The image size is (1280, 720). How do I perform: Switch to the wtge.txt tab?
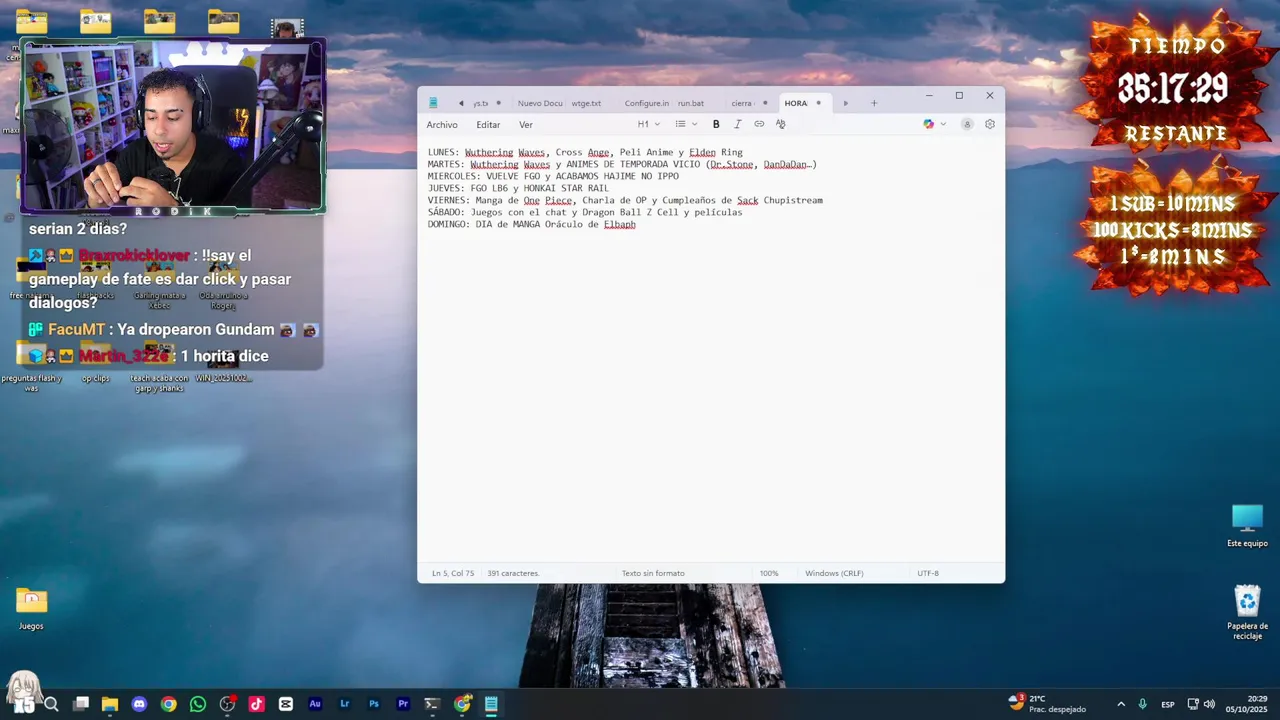[587, 103]
